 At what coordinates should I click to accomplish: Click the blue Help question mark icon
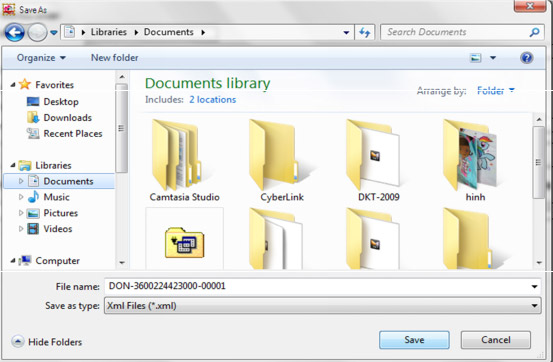526,58
